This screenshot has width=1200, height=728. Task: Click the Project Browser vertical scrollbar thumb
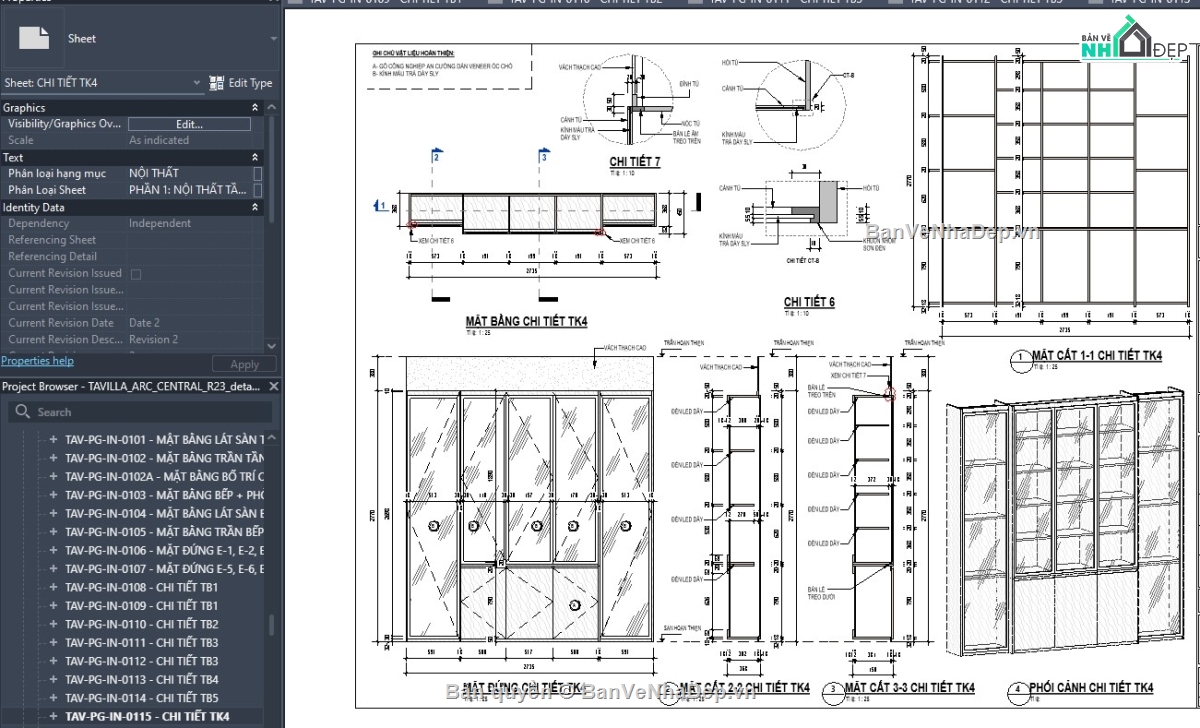(x=272, y=625)
